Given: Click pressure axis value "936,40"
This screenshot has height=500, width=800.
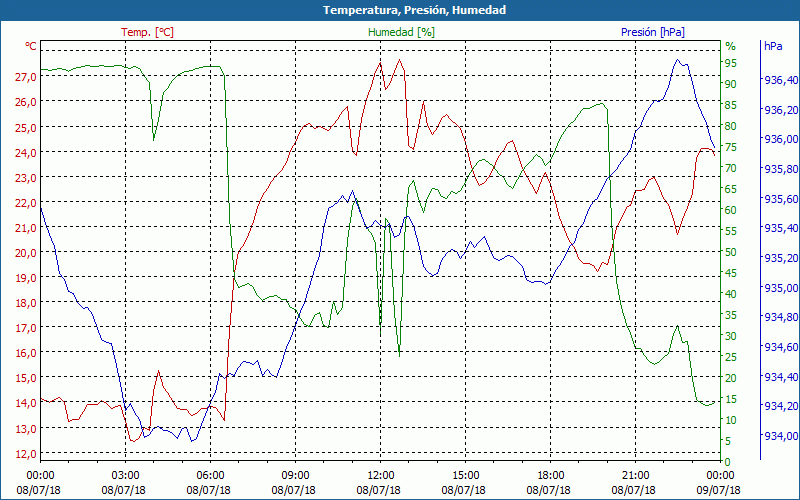Looking at the screenshot, I should [x=781, y=80].
